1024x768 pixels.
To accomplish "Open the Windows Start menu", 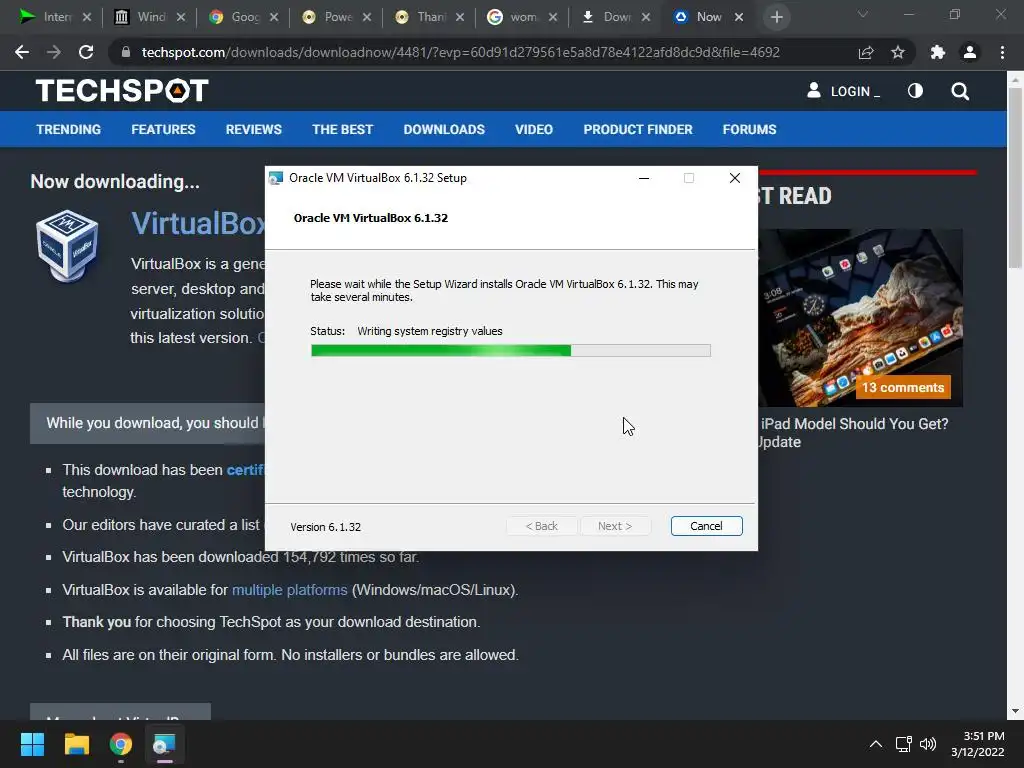I will pos(32,744).
